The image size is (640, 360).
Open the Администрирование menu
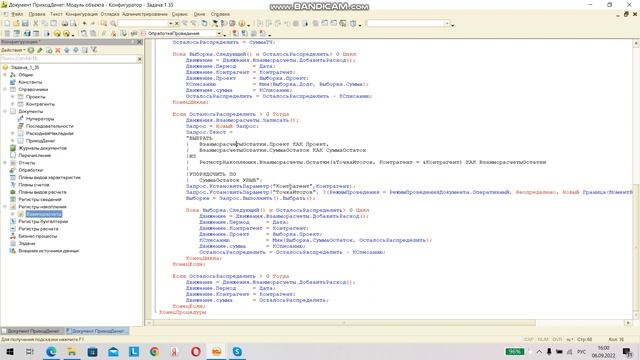(x=145, y=14)
